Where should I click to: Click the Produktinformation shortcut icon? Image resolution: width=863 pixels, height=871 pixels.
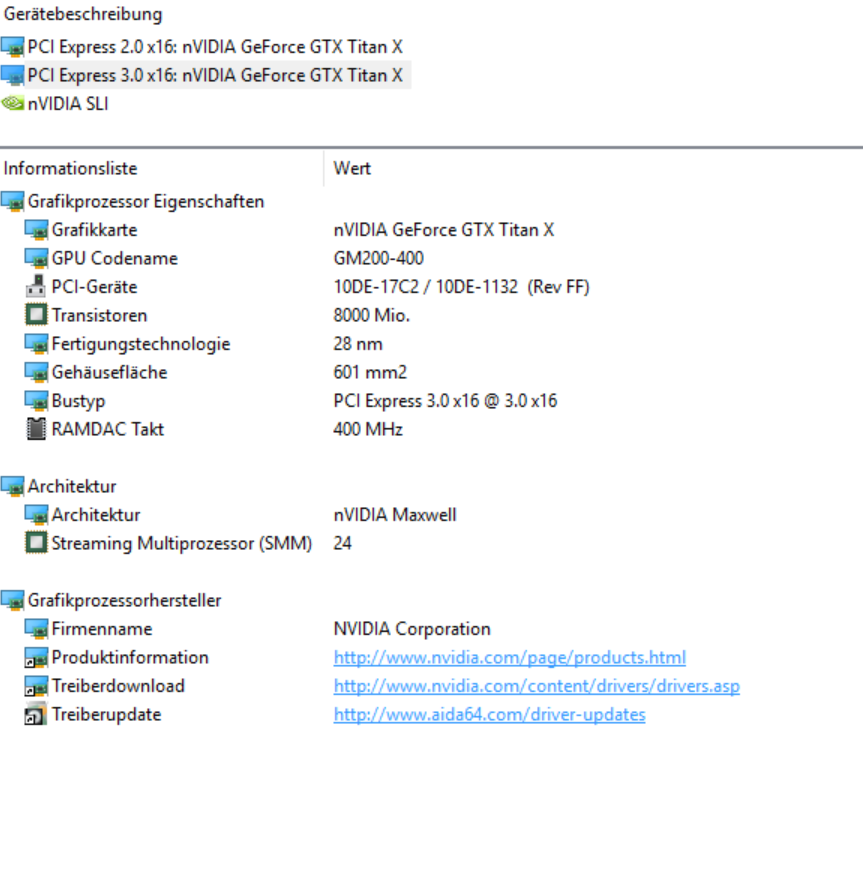tap(36, 658)
